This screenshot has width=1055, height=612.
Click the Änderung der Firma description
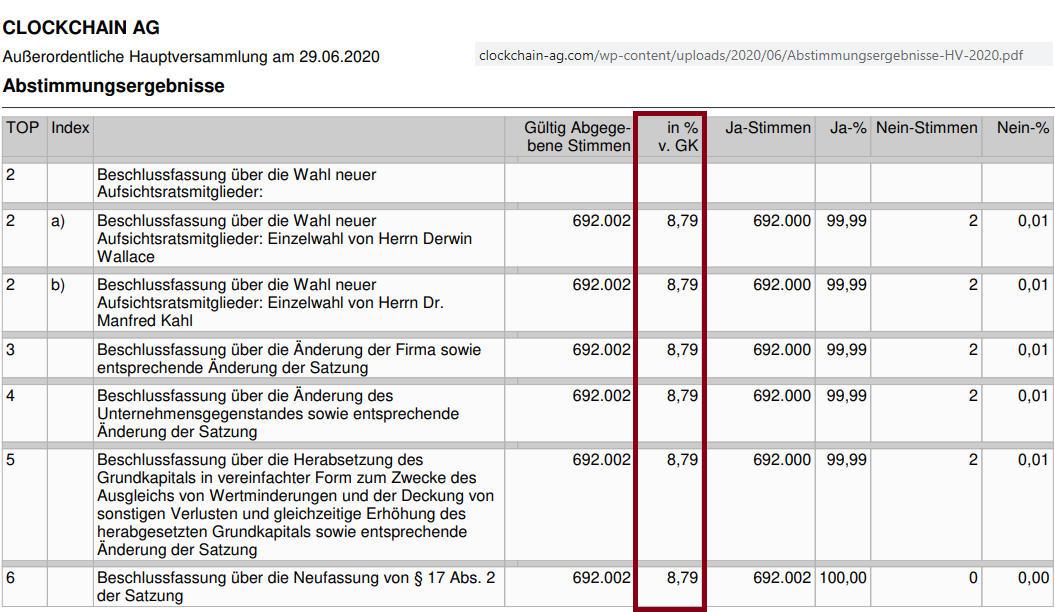coord(289,358)
